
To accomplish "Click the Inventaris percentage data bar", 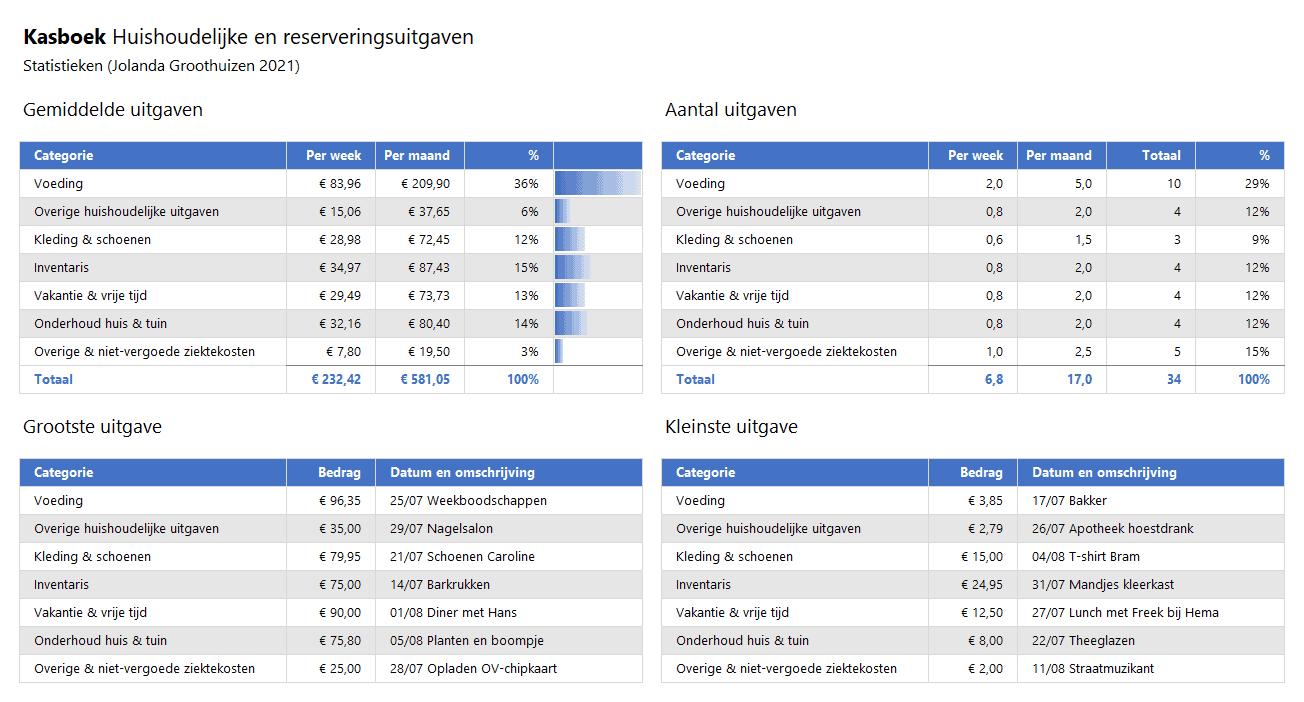I will click(573, 268).
